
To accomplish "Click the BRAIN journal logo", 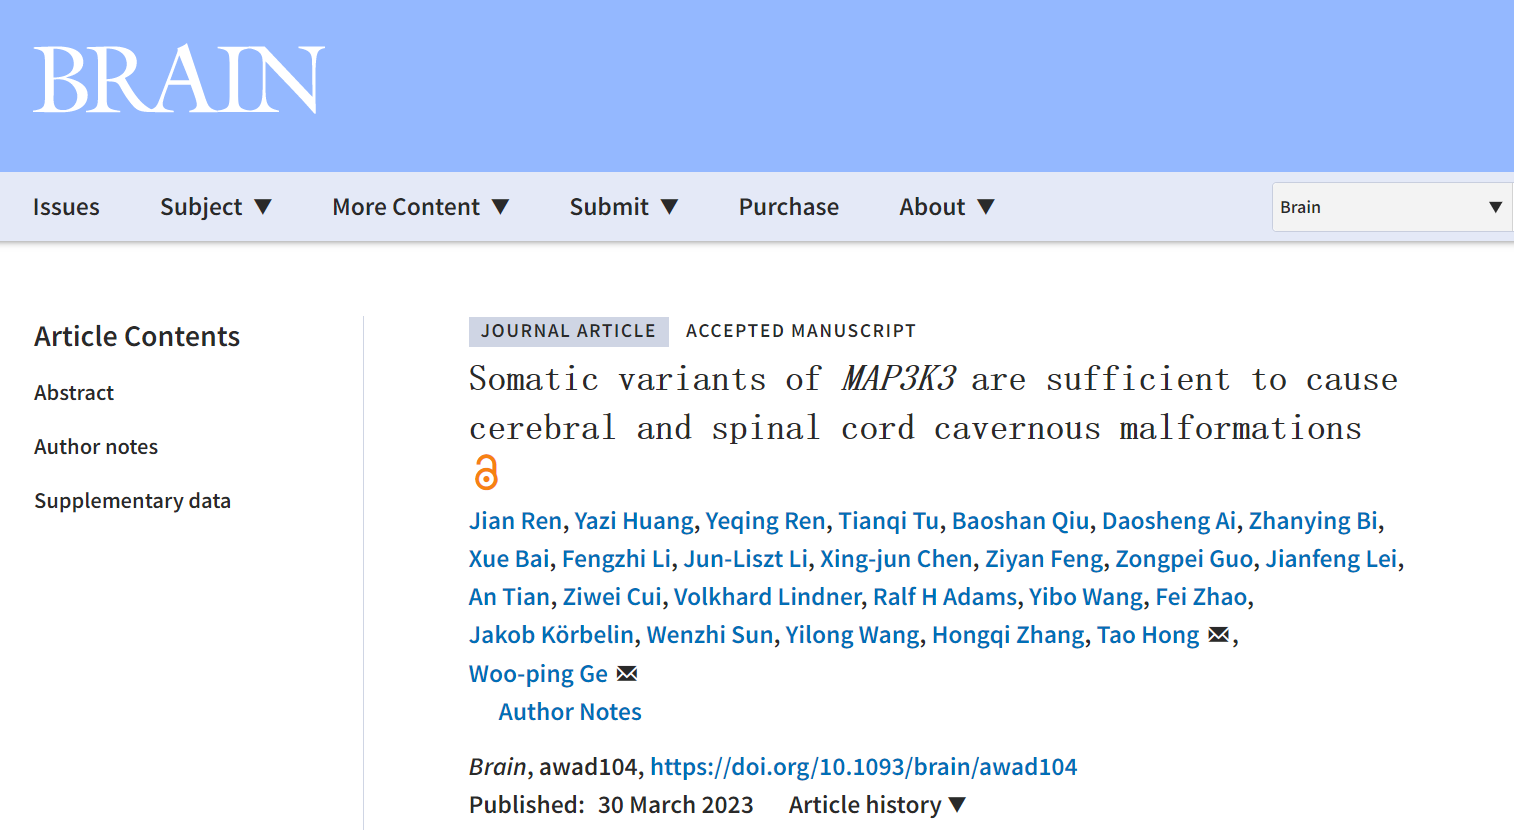I will pos(179,79).
